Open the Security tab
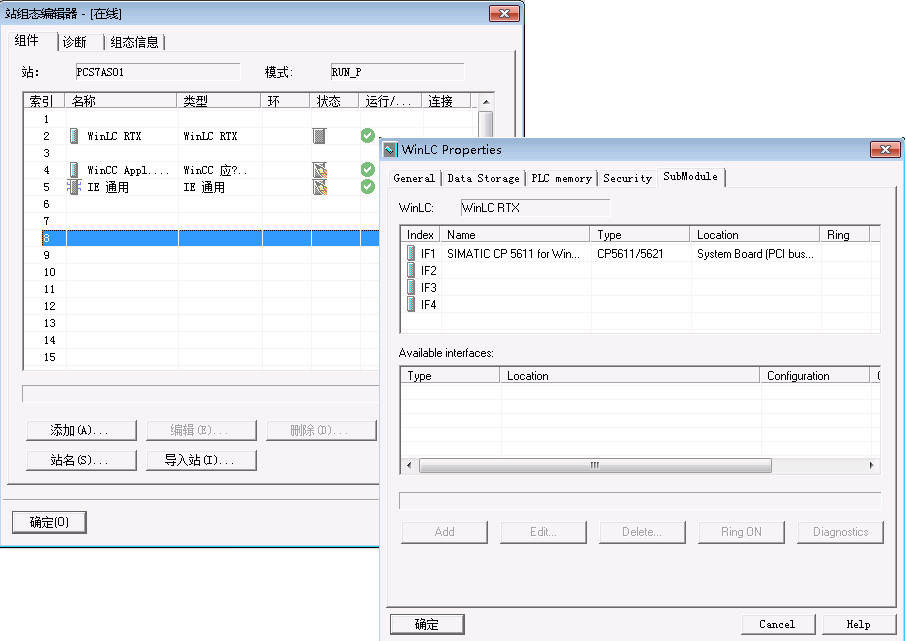The height and width of the screenshot is (641, 906). coord(627,179)
